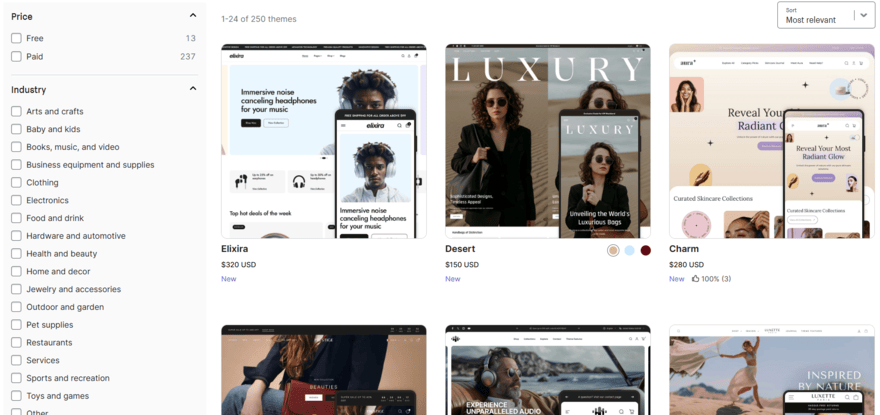880x415 pixels.
Task: Open the Elixira theme preview image
Action: [x=324, y=141]
